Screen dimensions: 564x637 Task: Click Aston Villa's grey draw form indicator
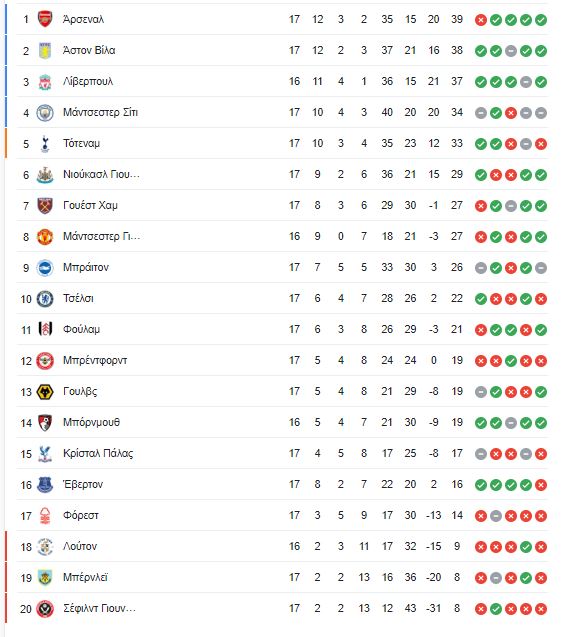click(511, 51)
